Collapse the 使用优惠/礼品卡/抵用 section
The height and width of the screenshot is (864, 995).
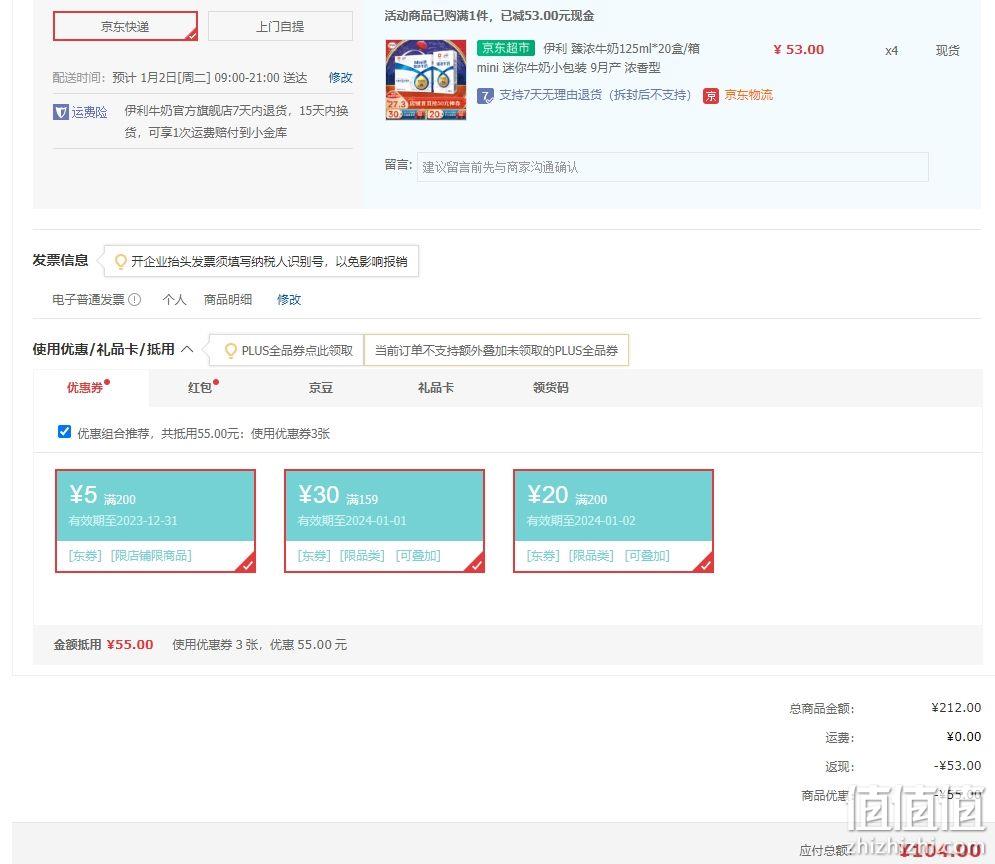pyautogui.click(x=187, y=349)
